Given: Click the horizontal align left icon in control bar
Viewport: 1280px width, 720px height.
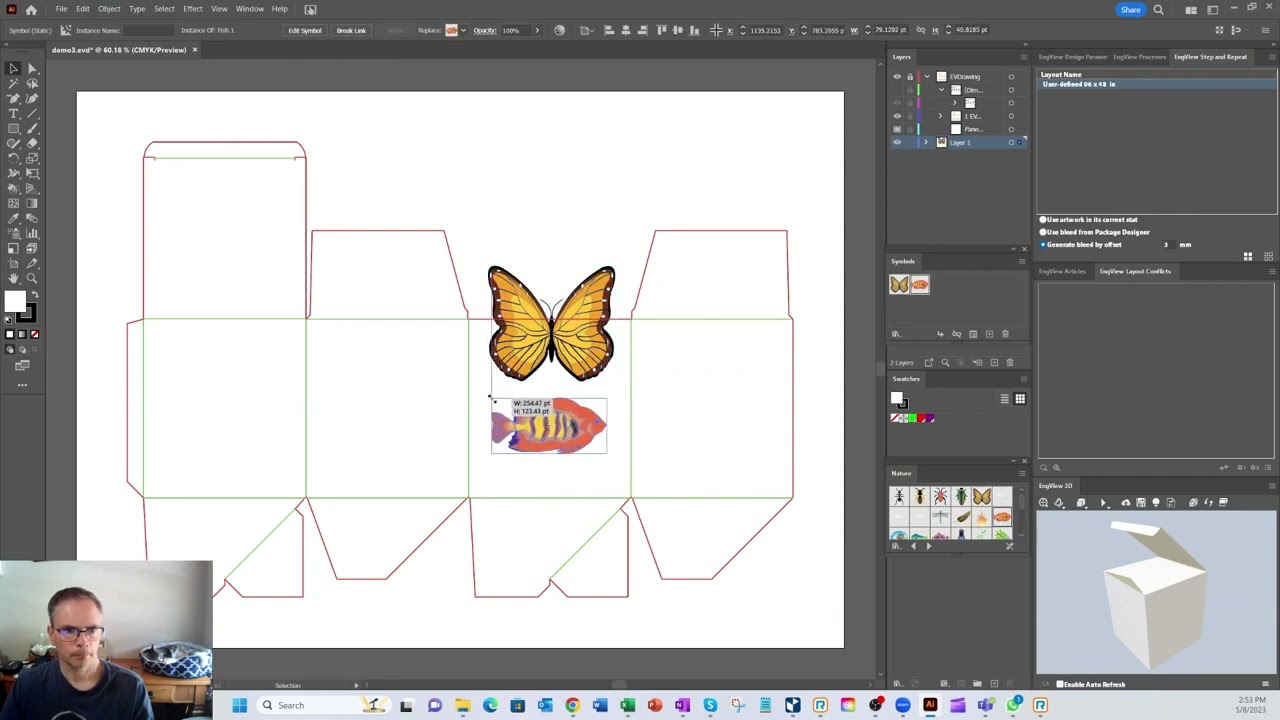Looking at the screenshot, I should [608, 30].
